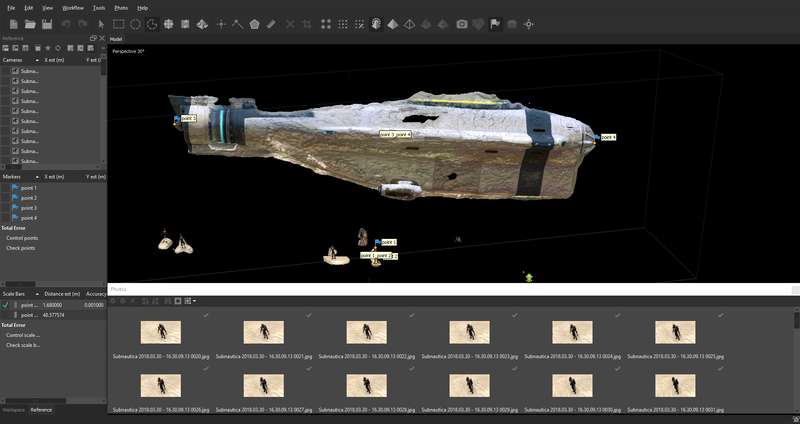Screen dimensions: 800x424
Task: Click the New project icon
Action: [14, 24]
